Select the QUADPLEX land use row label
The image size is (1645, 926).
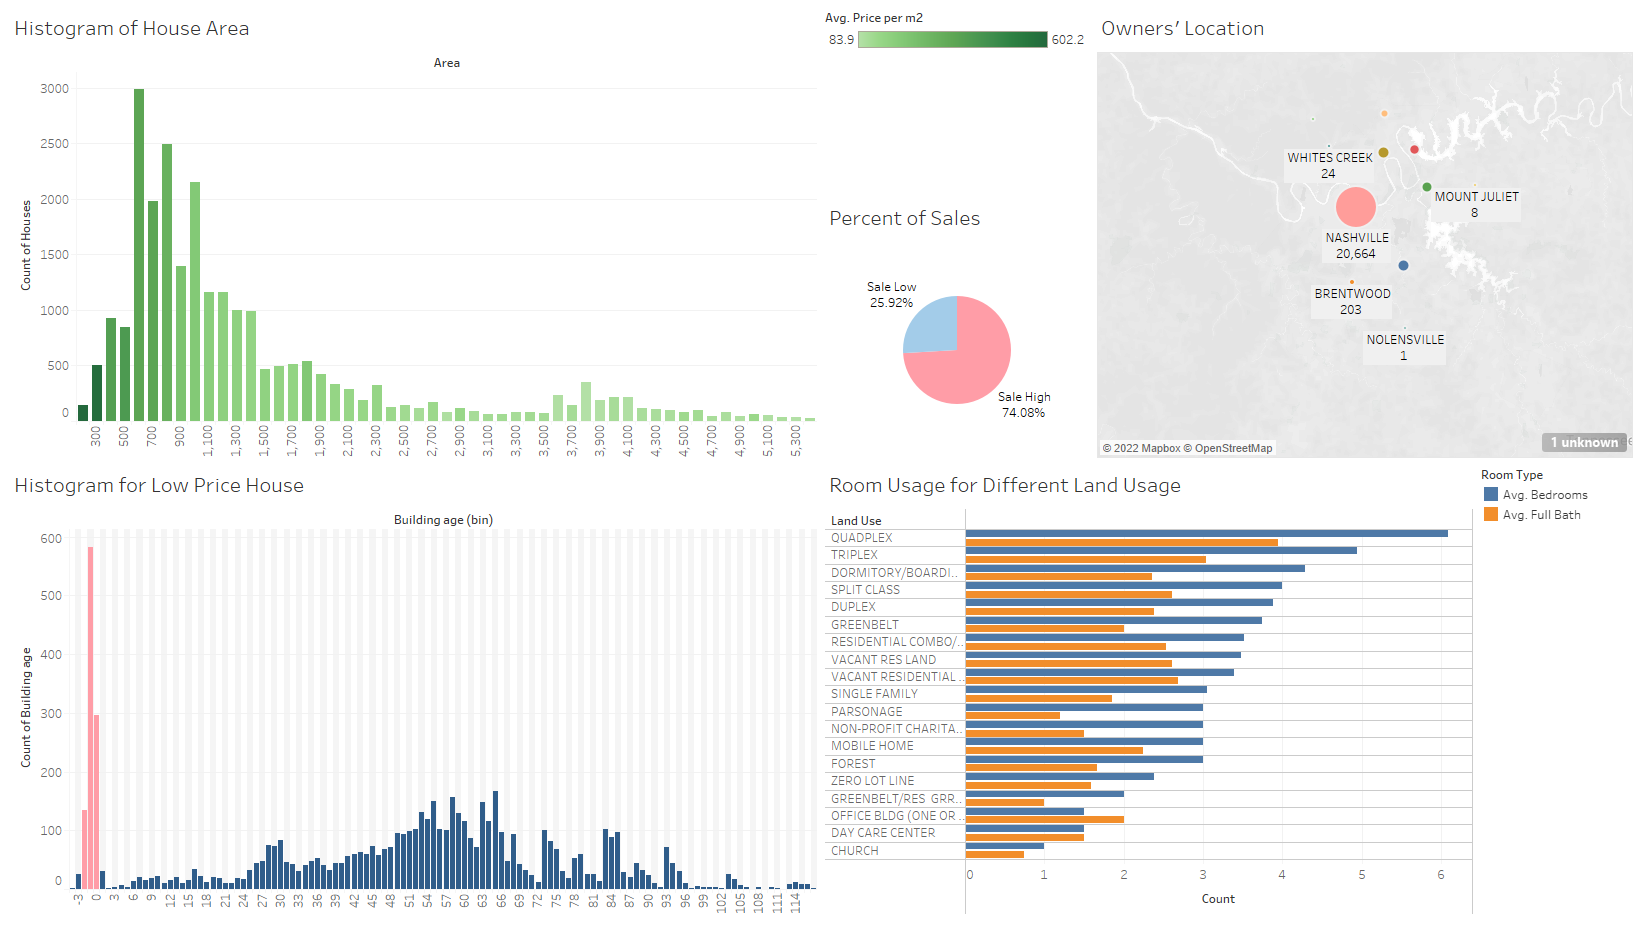(x=862, y=538)
